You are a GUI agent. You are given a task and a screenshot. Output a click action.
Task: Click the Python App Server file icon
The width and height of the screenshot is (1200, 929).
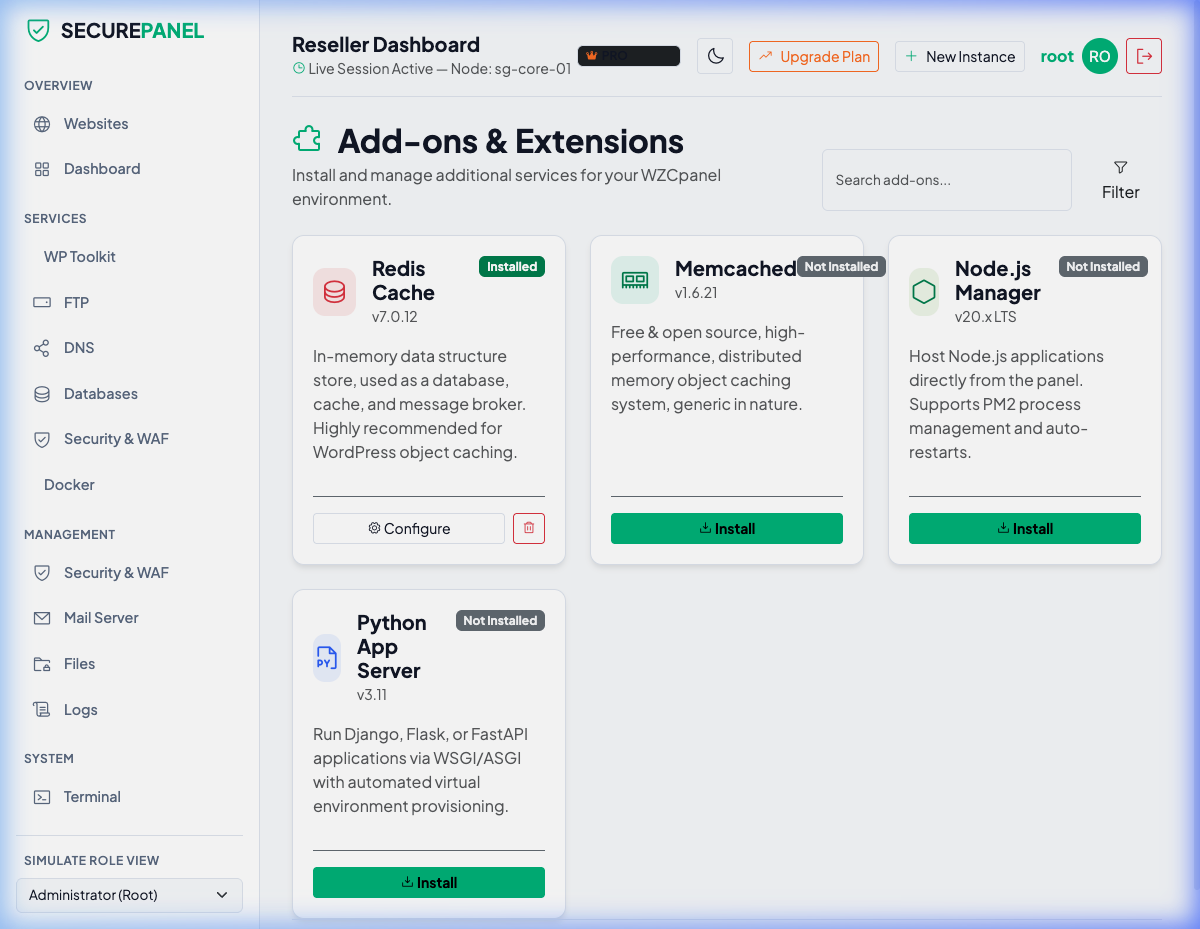pyautogui.click(x=327, y=658)
